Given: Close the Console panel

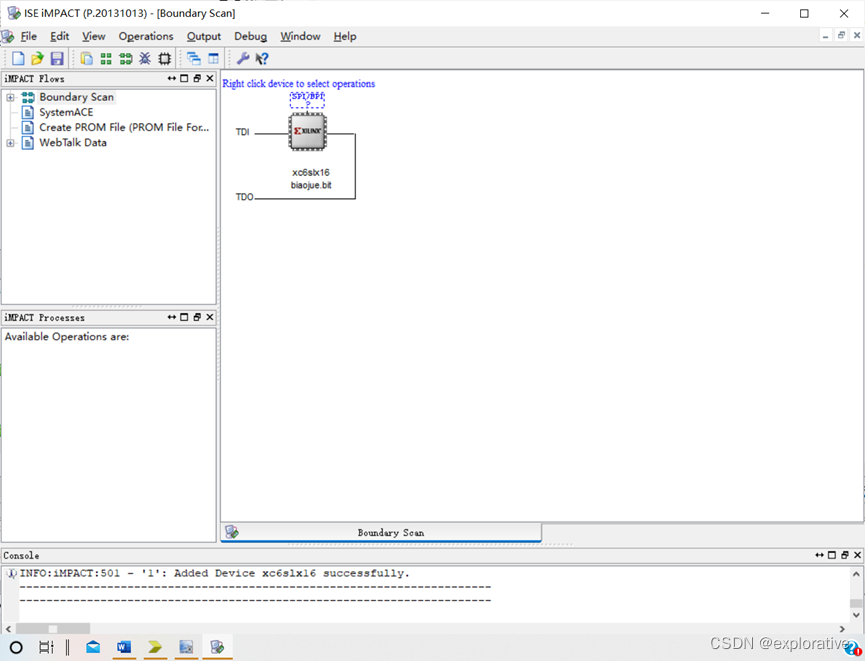Looking at the screenshot, I should 857,555.
